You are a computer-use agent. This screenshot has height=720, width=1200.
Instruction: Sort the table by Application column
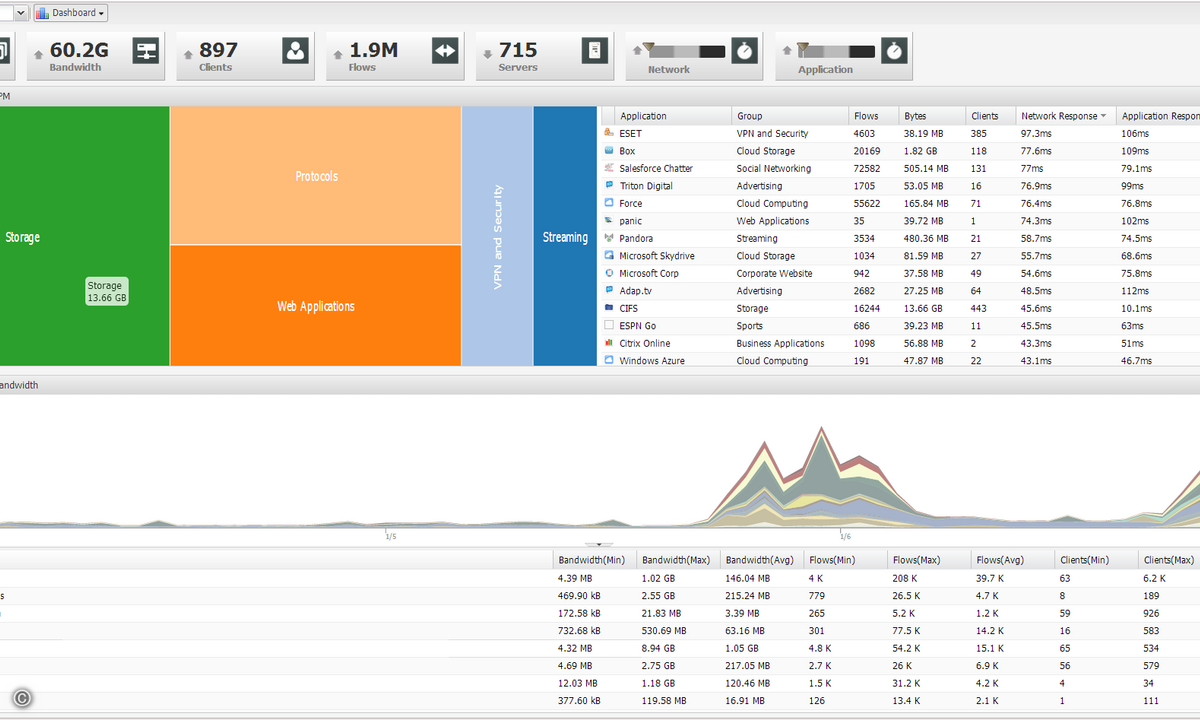(673, 116)
